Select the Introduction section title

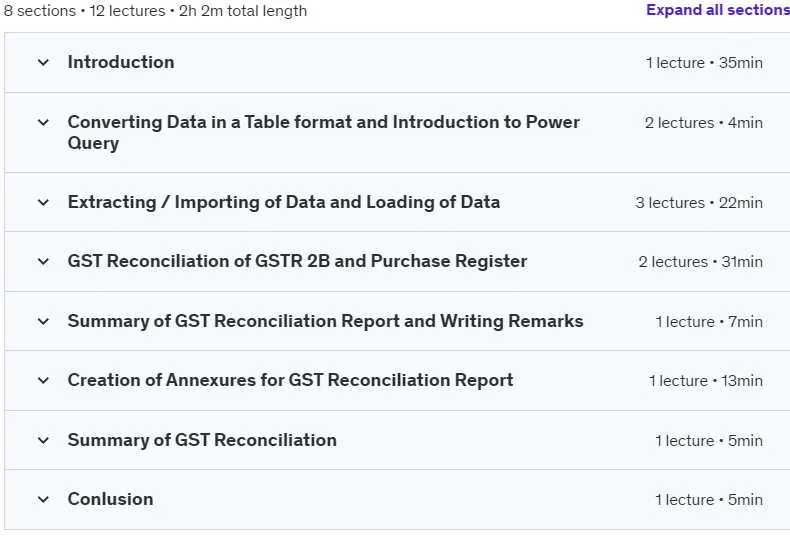(x=121, y=62)
